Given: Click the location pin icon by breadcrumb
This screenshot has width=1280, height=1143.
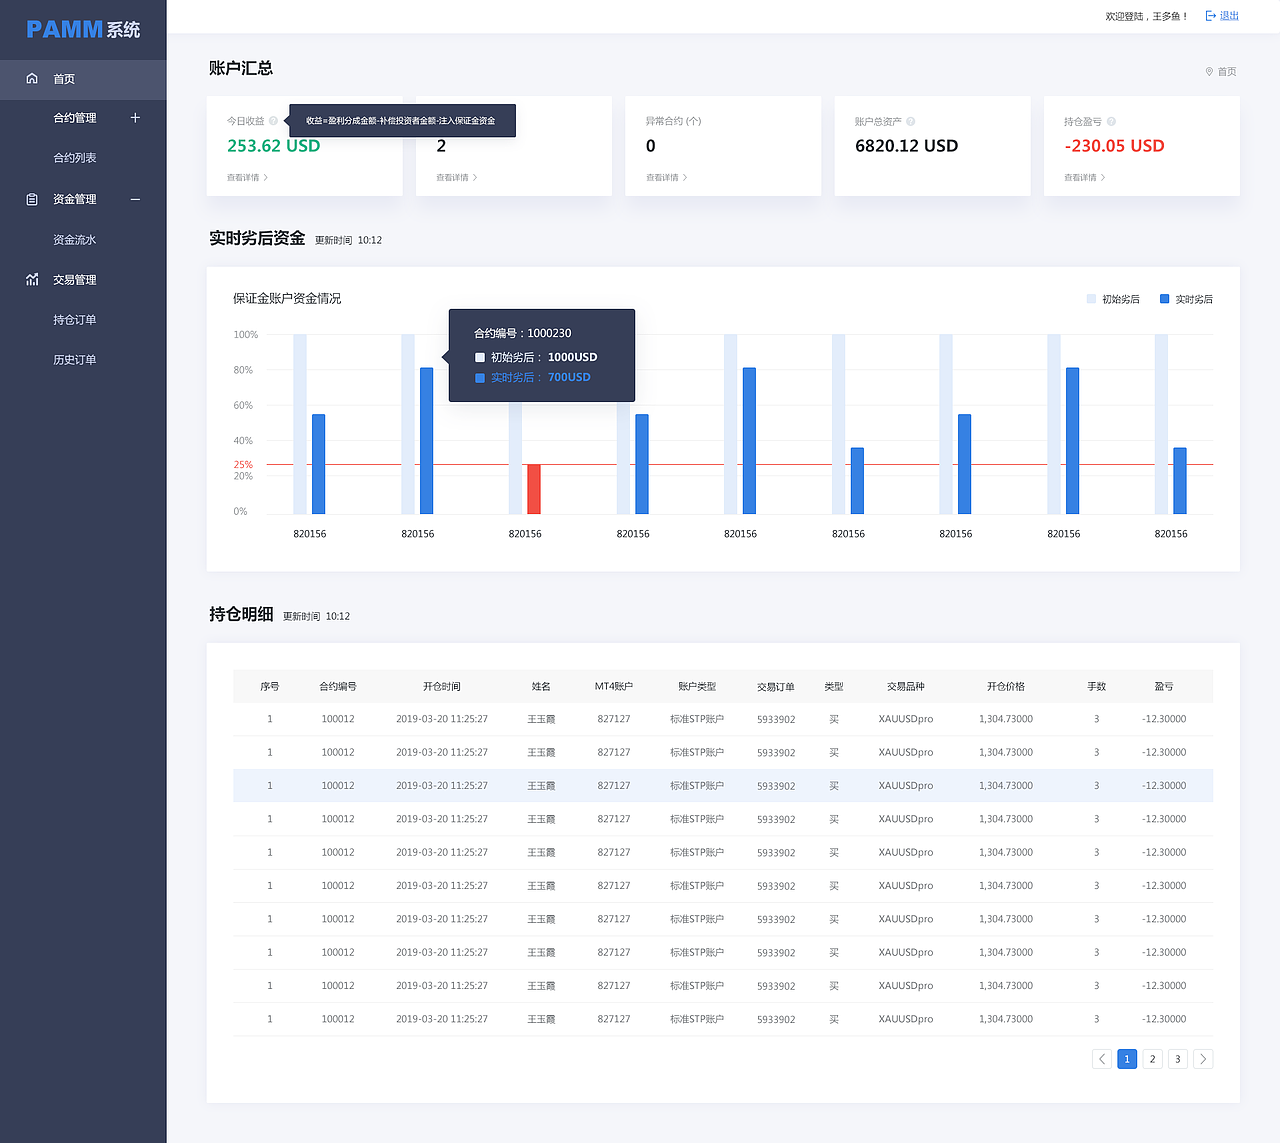Looking at the screenshot, I should pos(1209,72).
